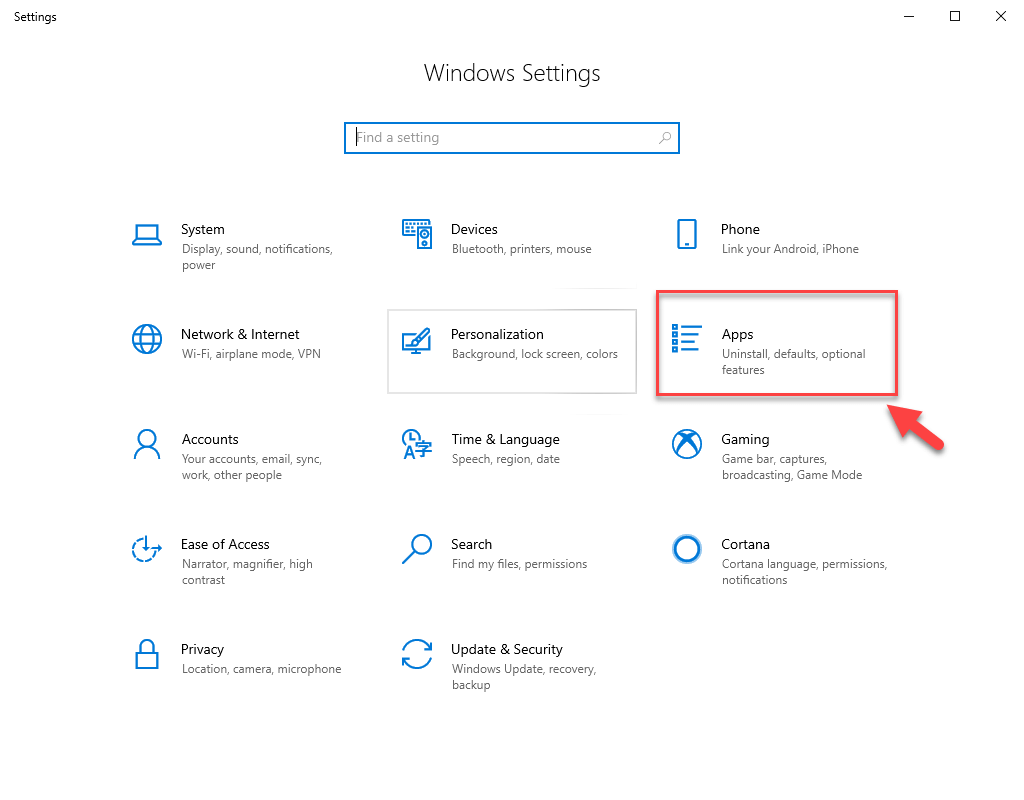Open Phone settings title
The width and height of the screenshot is (1024, 800).
click(740, 229)
